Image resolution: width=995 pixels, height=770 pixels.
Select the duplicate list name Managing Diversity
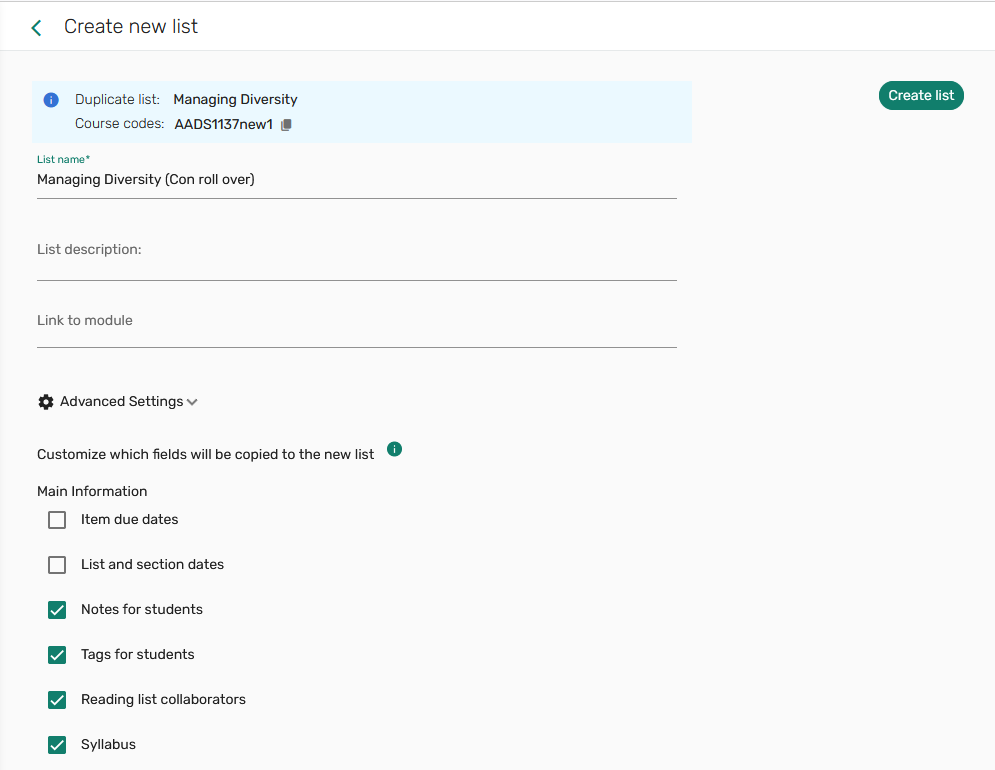(235, 99)
